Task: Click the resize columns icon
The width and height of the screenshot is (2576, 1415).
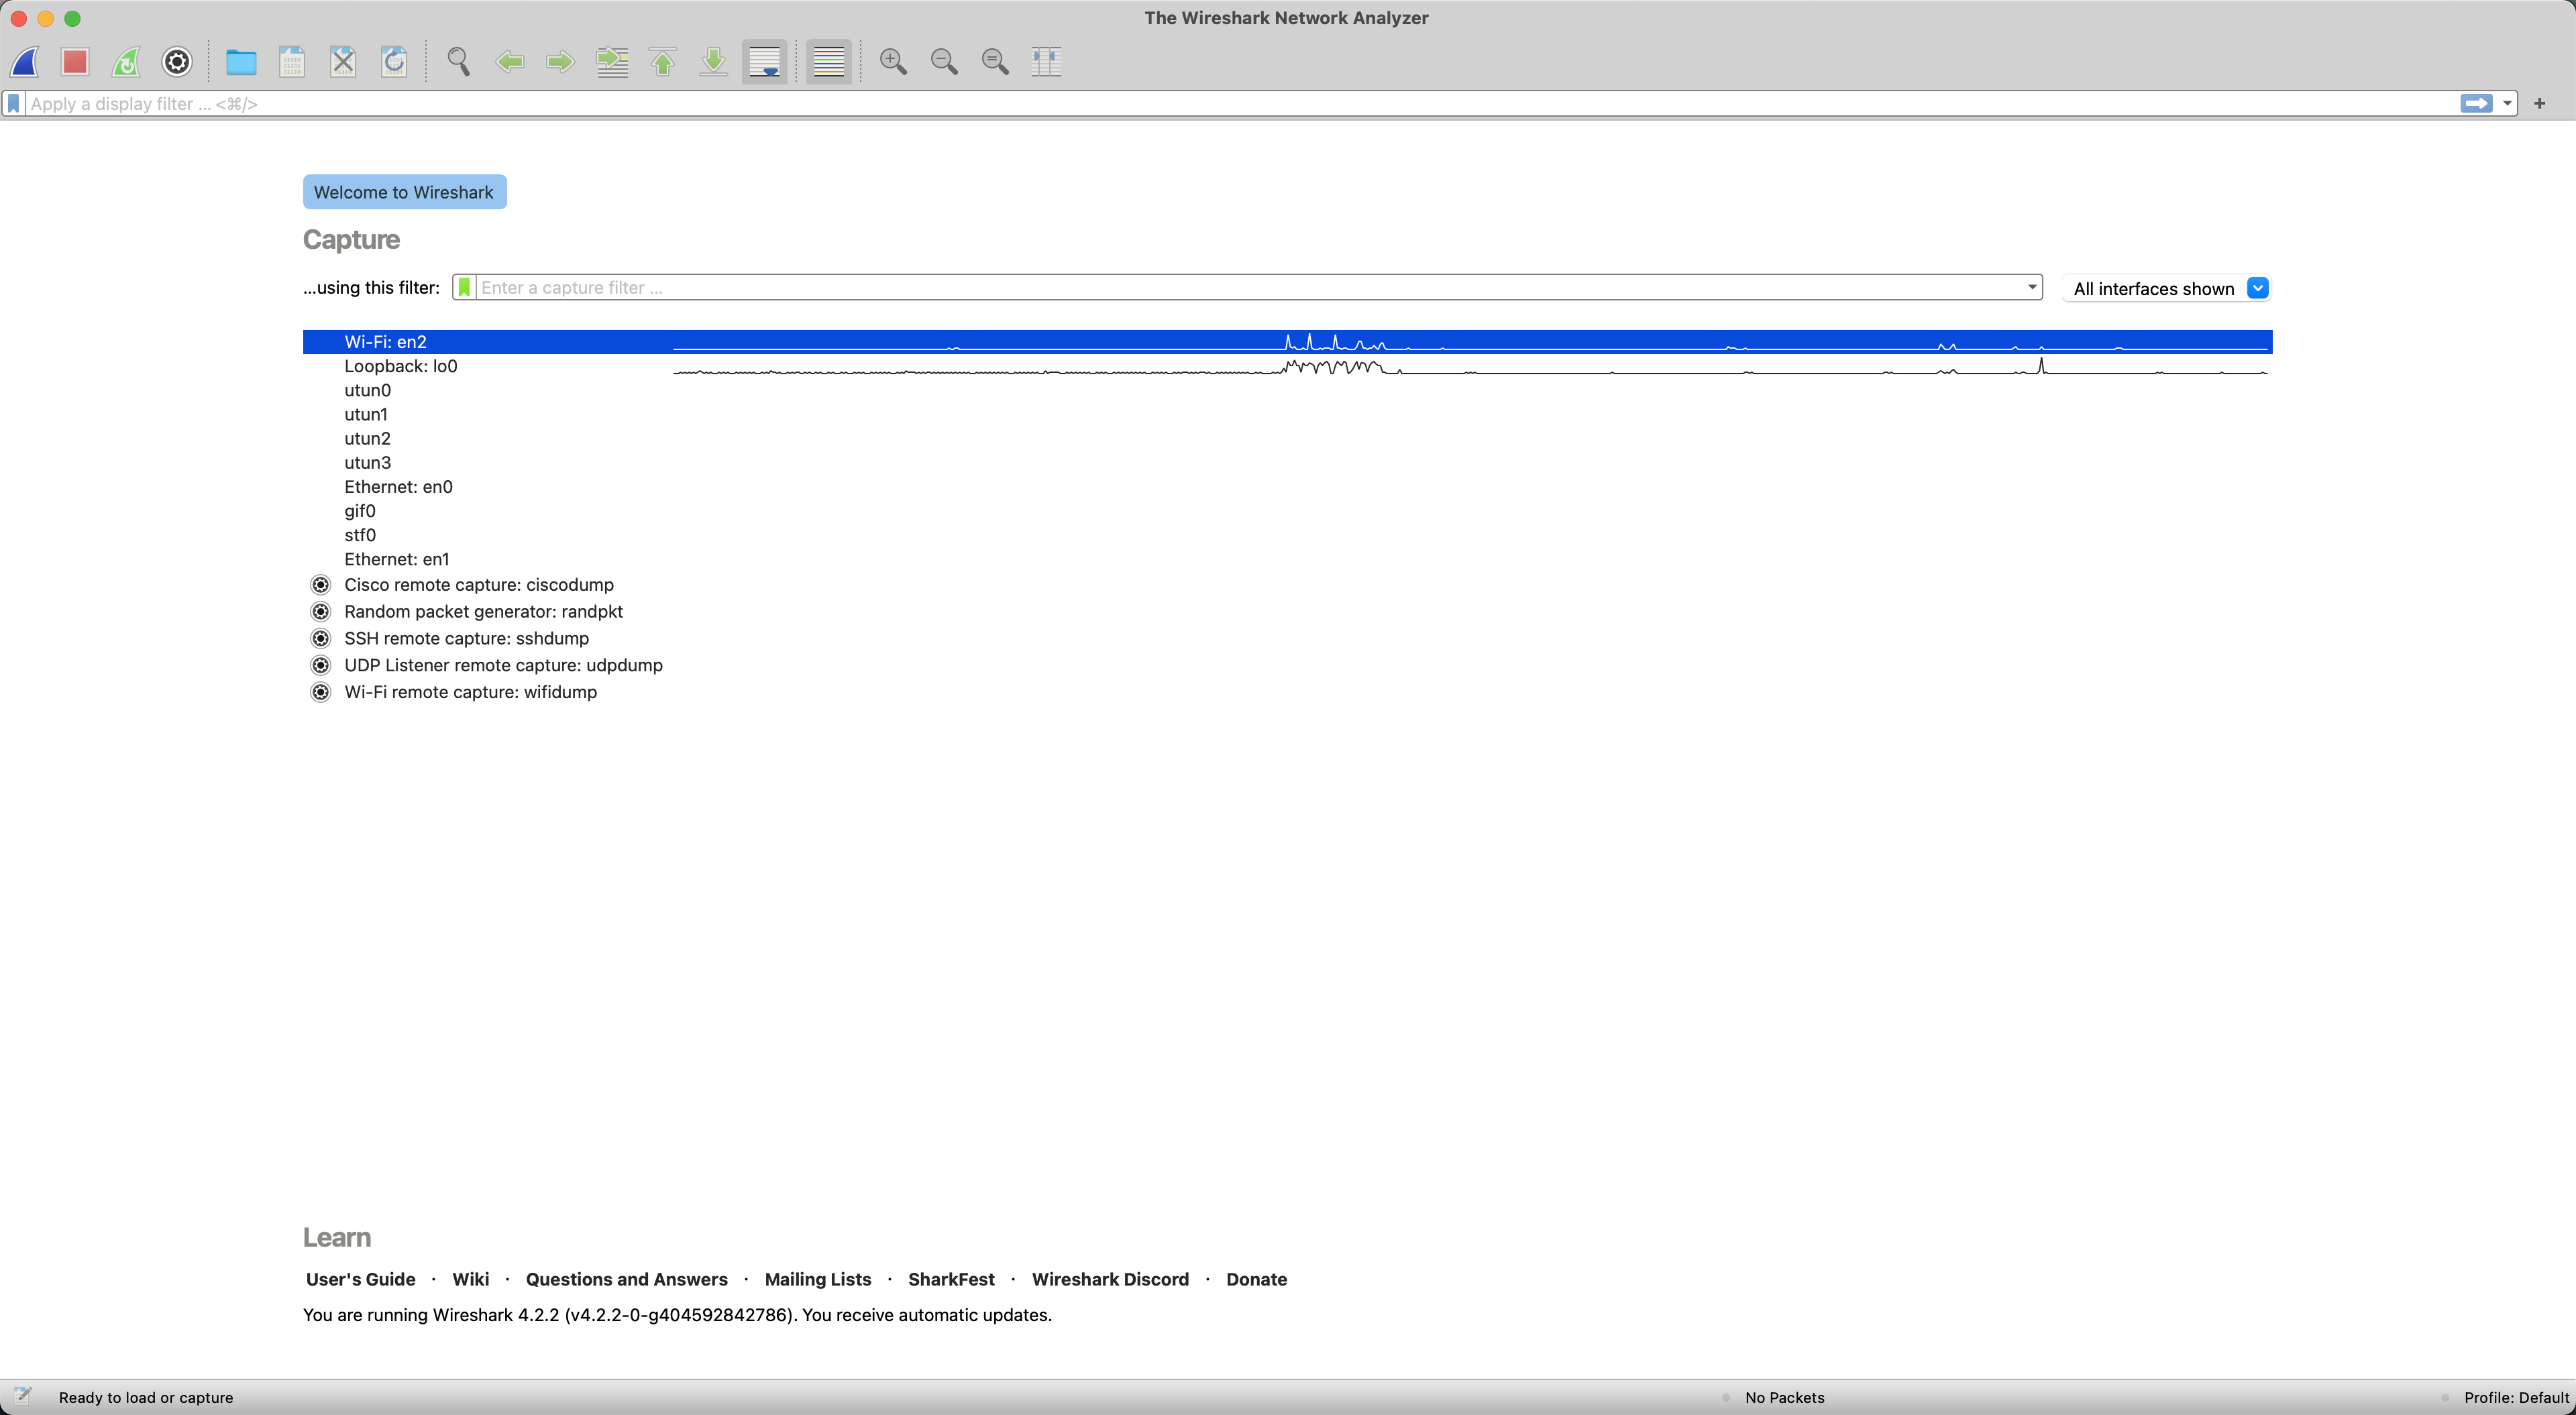Action: pyautogui.click(x=1046, y=62)
